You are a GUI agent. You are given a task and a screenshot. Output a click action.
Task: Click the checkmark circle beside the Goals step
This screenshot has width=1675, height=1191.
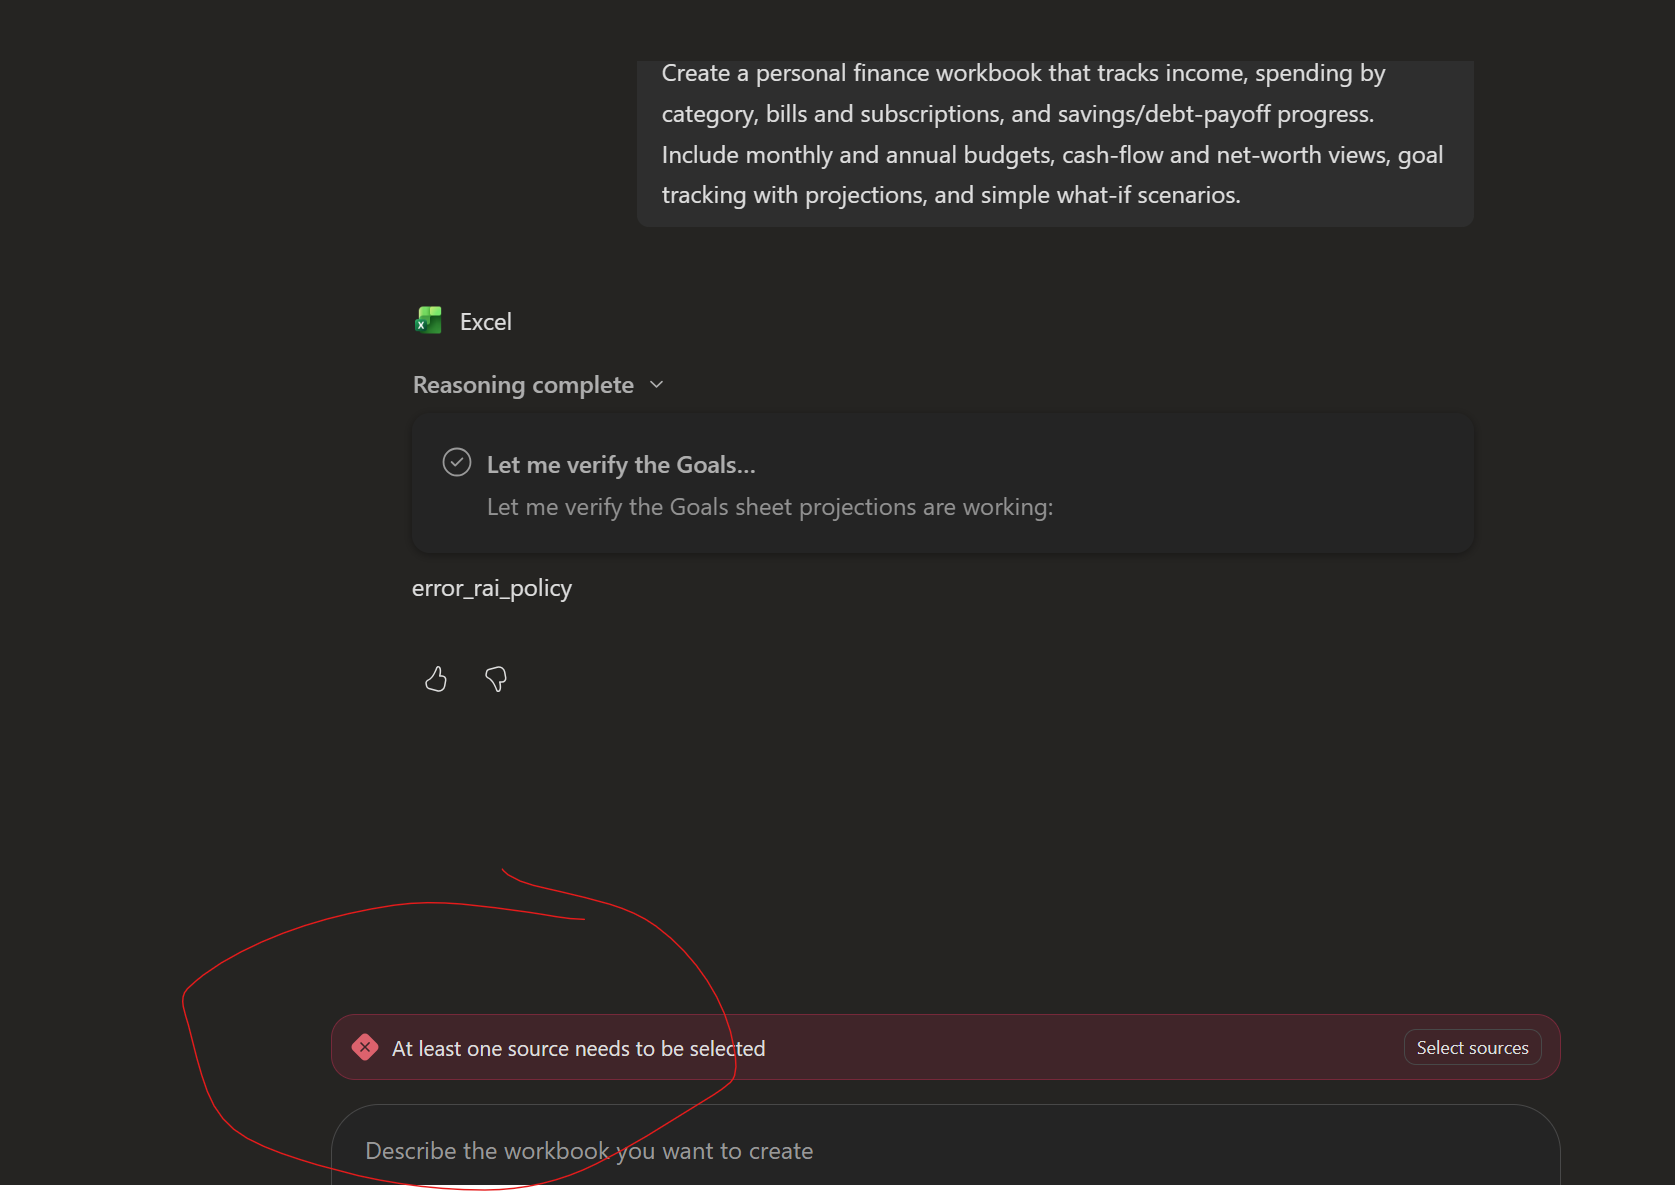(457, 462)
